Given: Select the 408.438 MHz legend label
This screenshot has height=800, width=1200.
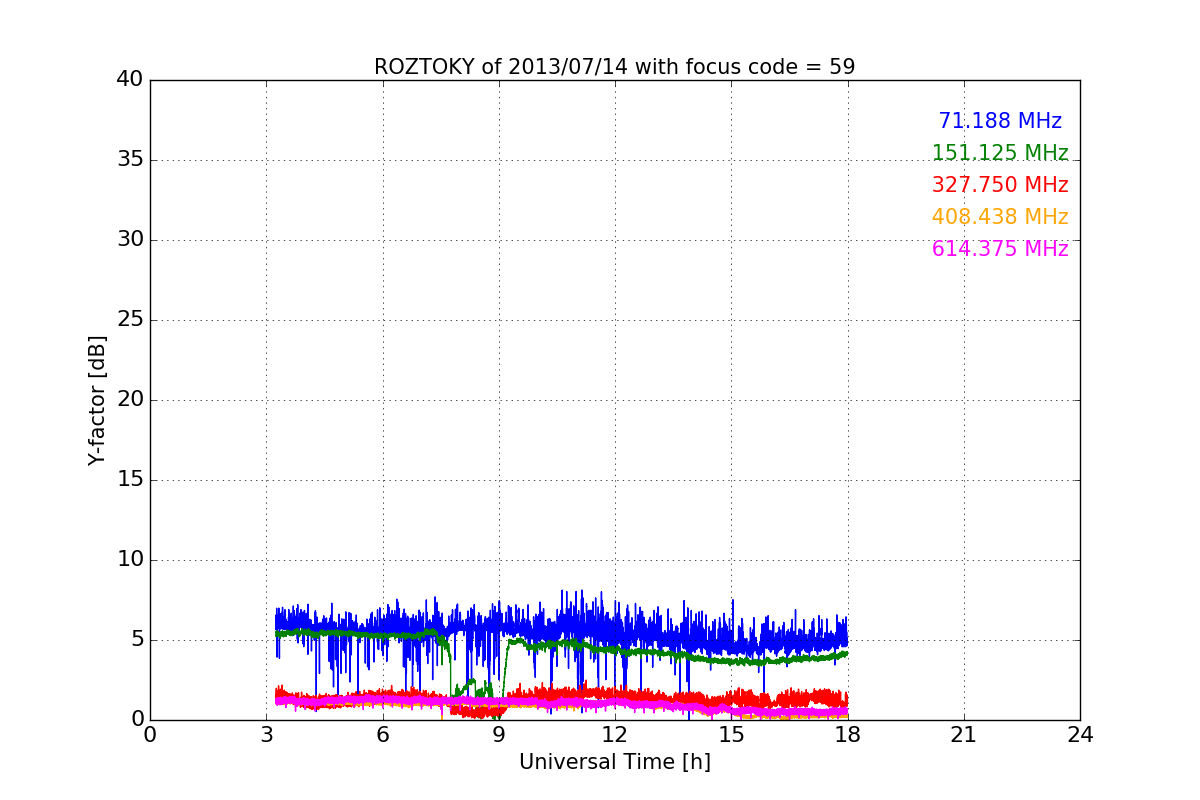Looking at the screenshot, I should (1000, 217).
